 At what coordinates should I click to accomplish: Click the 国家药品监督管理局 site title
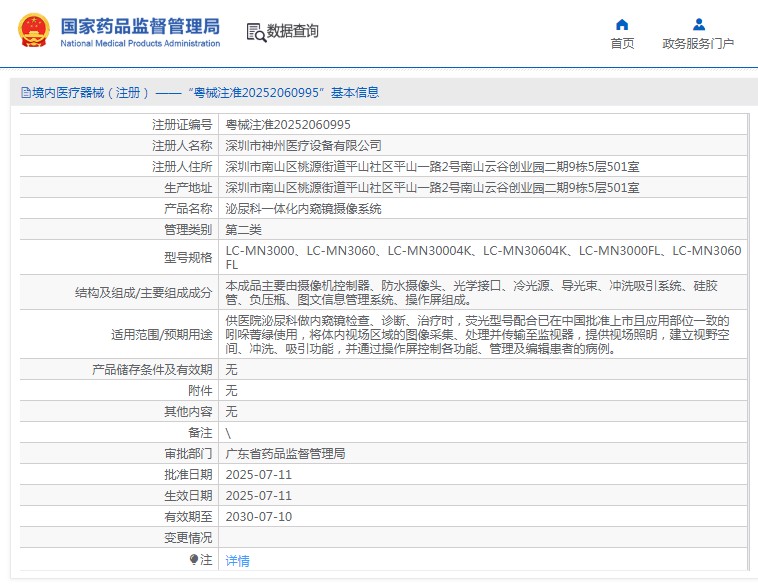(x=140, y=25)
